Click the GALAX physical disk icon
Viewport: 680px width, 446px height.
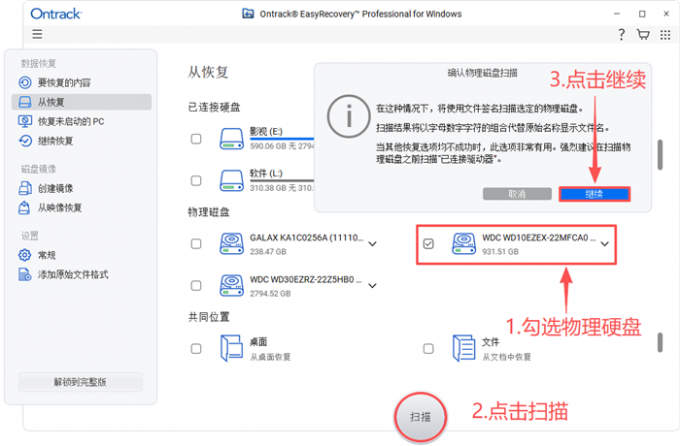[232, 244]
